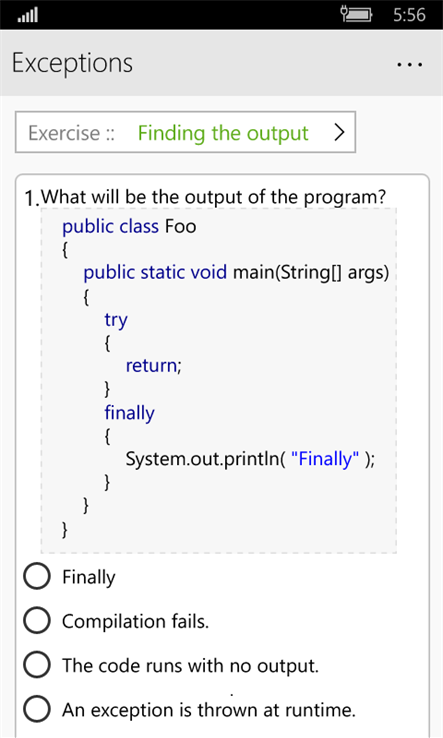Select the "Finally" answer radio button
443x738 pixels.
coord(37,577)
